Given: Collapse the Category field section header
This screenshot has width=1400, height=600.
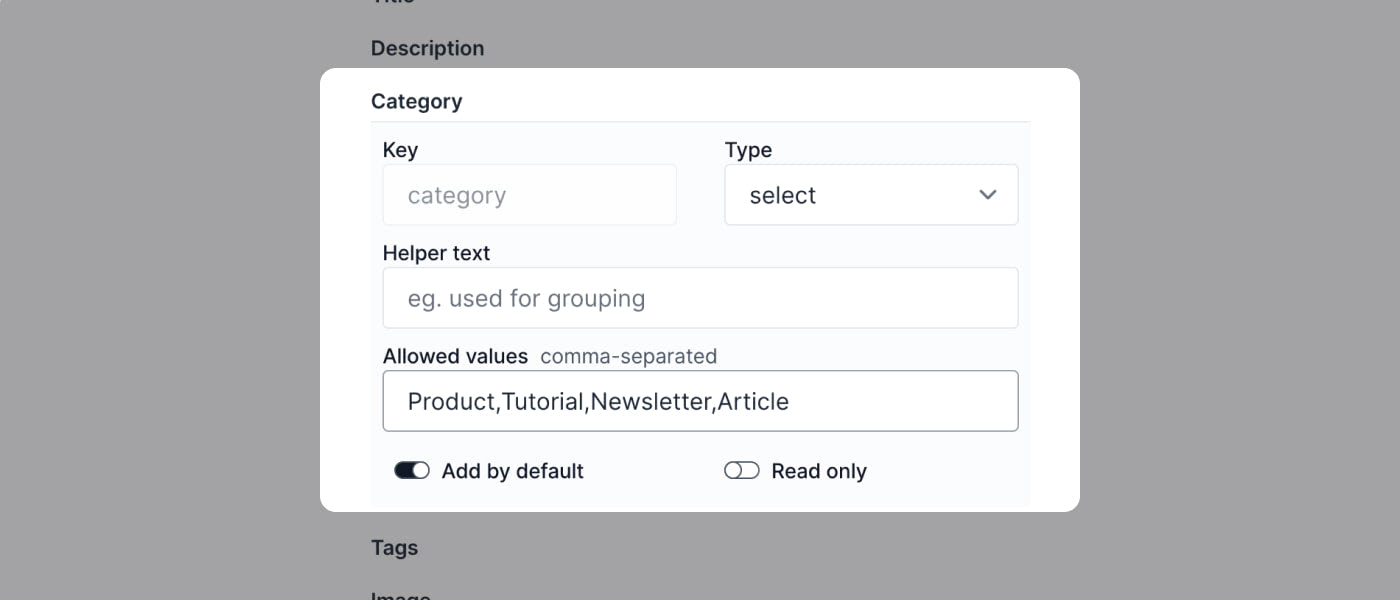Looking at the screenshot, I should (417, 101).
